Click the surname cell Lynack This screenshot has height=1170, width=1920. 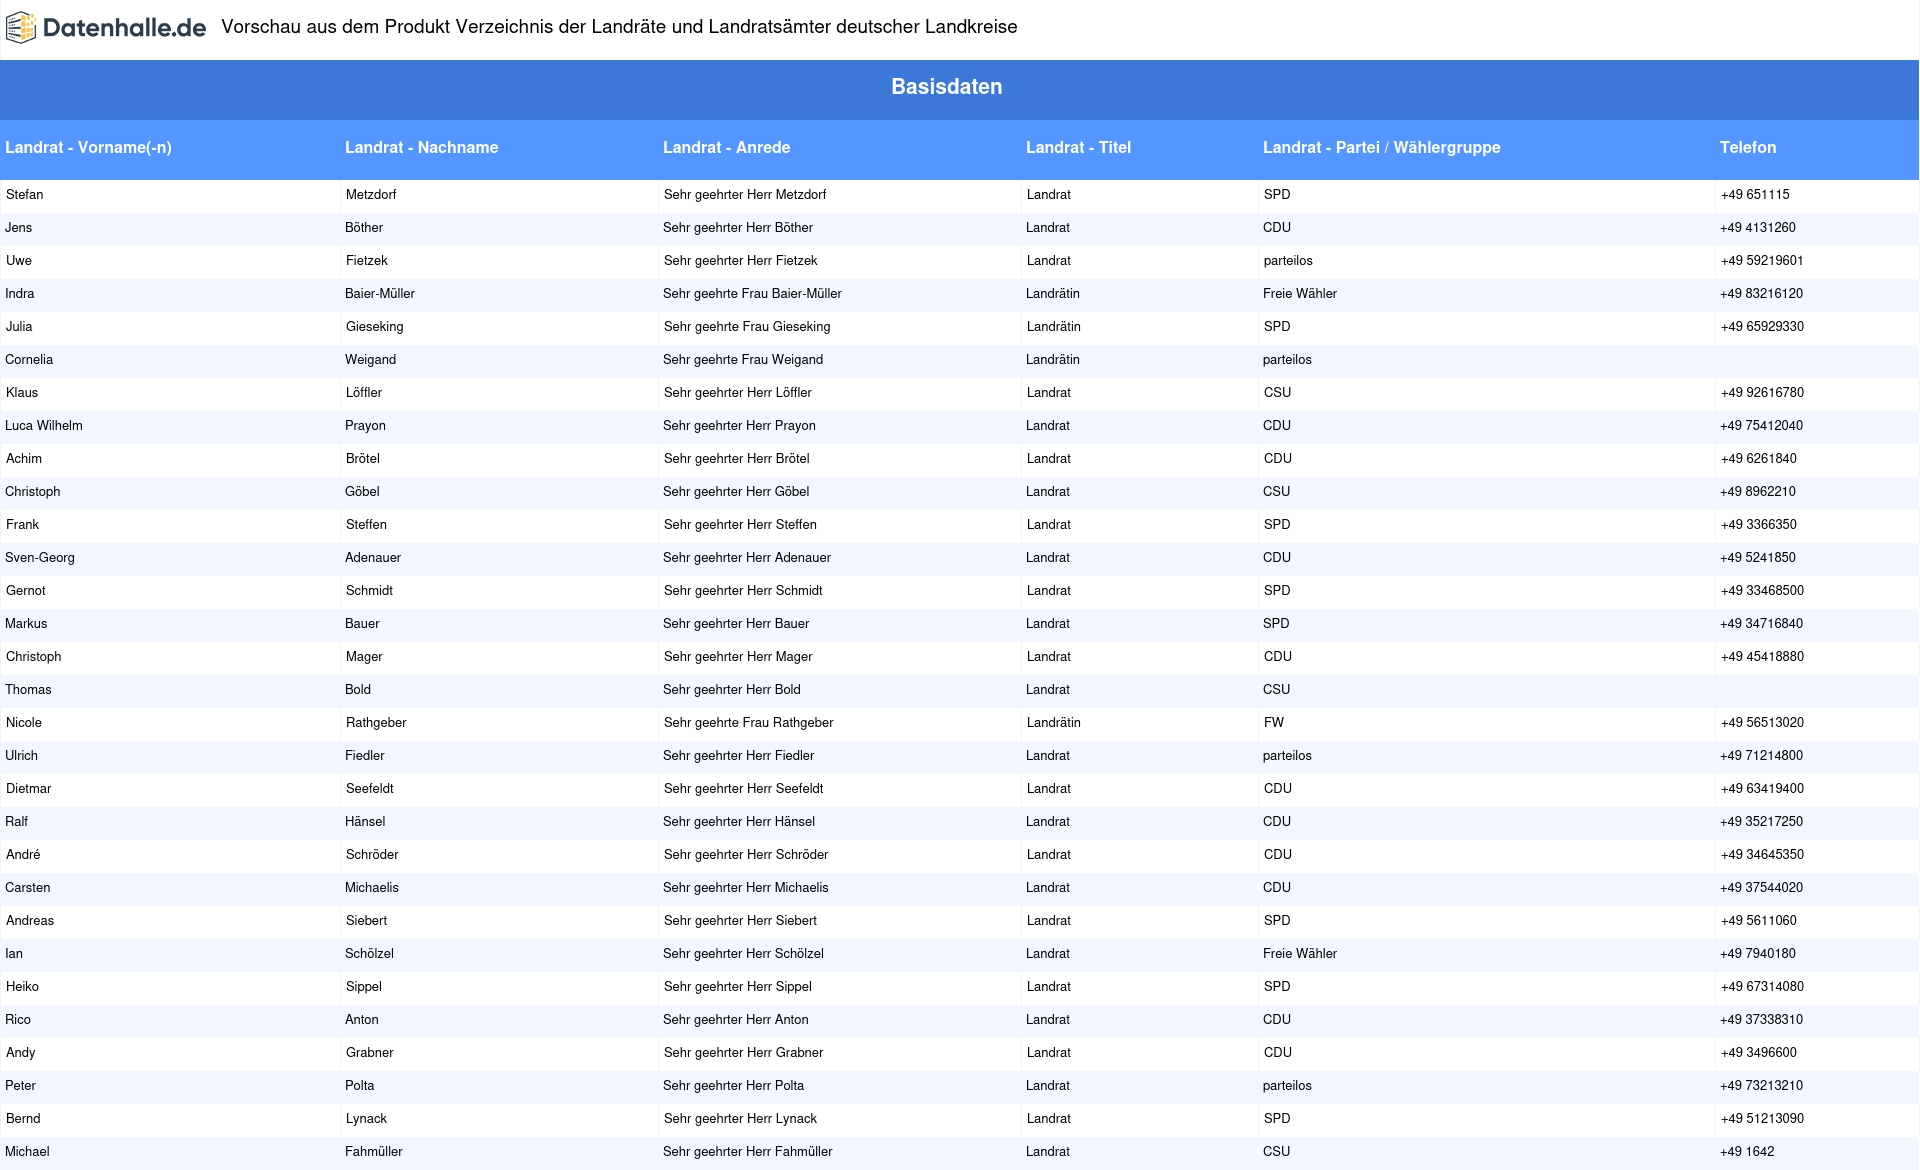(366, 1119)
